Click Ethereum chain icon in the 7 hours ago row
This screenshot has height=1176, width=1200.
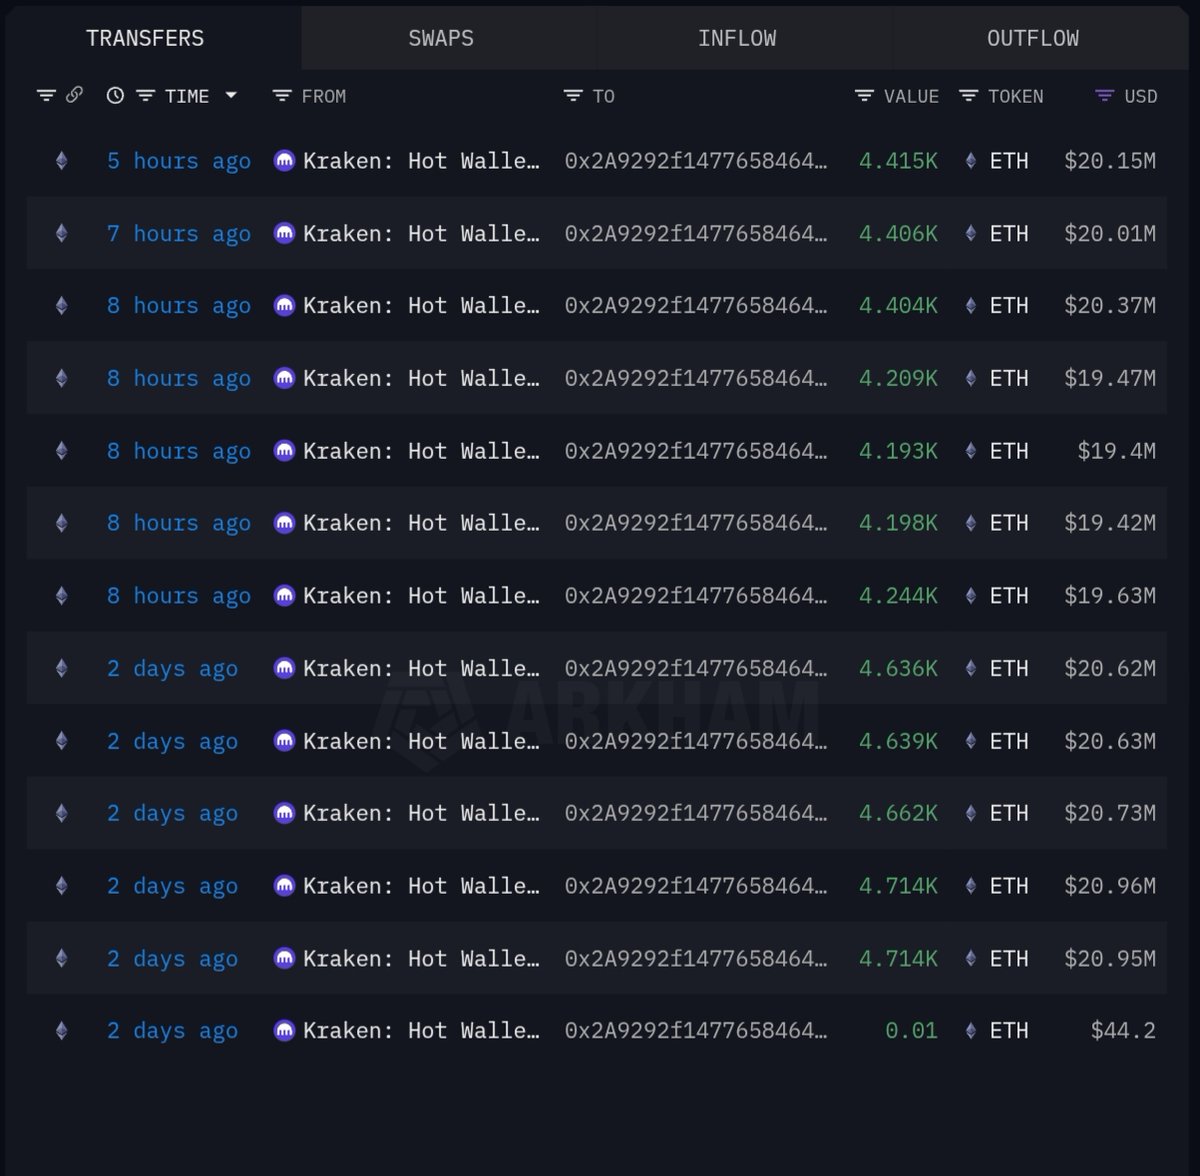point(62,234)
